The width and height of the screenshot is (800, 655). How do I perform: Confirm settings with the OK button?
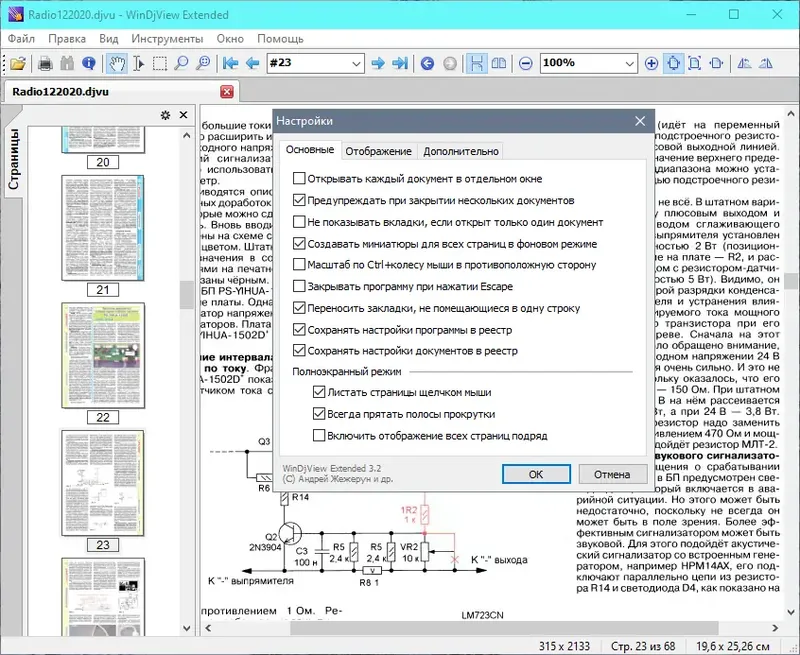pyautogui.click(x=536, y=474)
